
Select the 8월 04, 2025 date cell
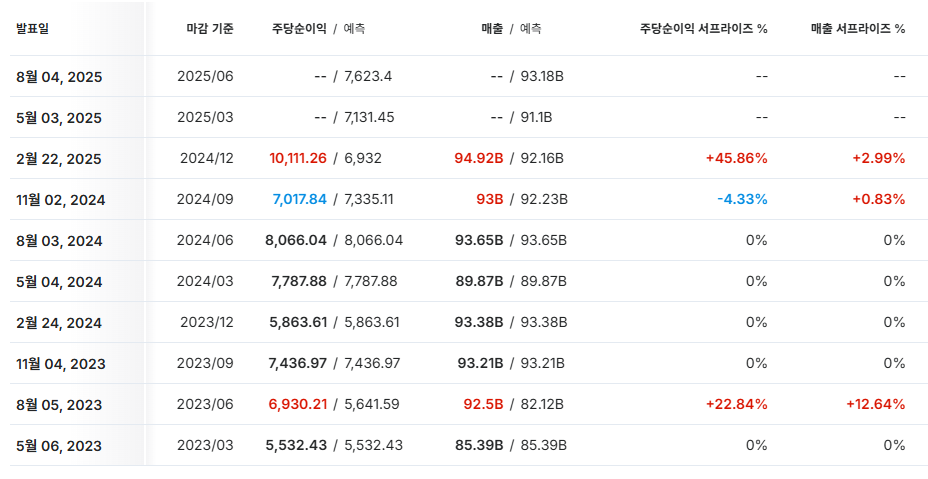pyautogui.click(x=59, y=77)
